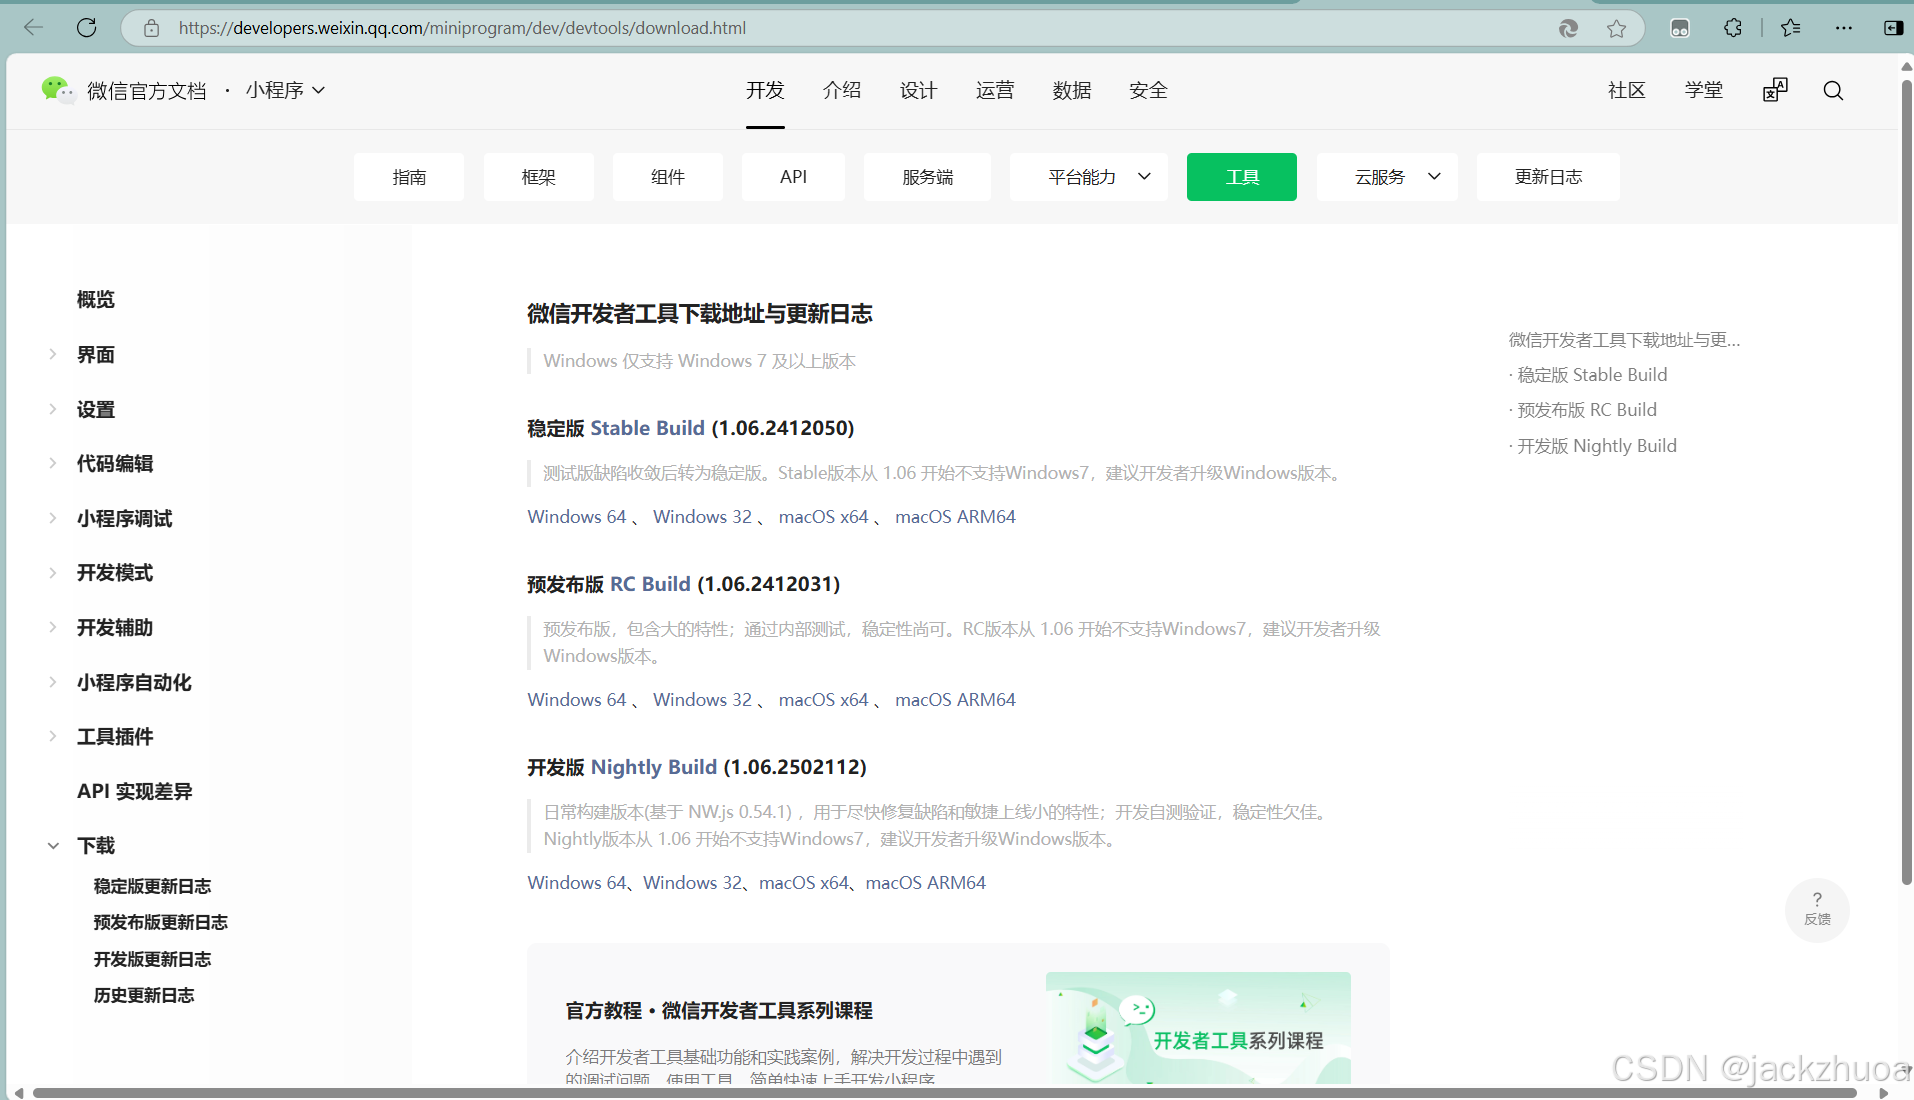Select the 组件 subnav button
The width and height of the screenshot is (1914, 1100).
[x=668, y=177]
